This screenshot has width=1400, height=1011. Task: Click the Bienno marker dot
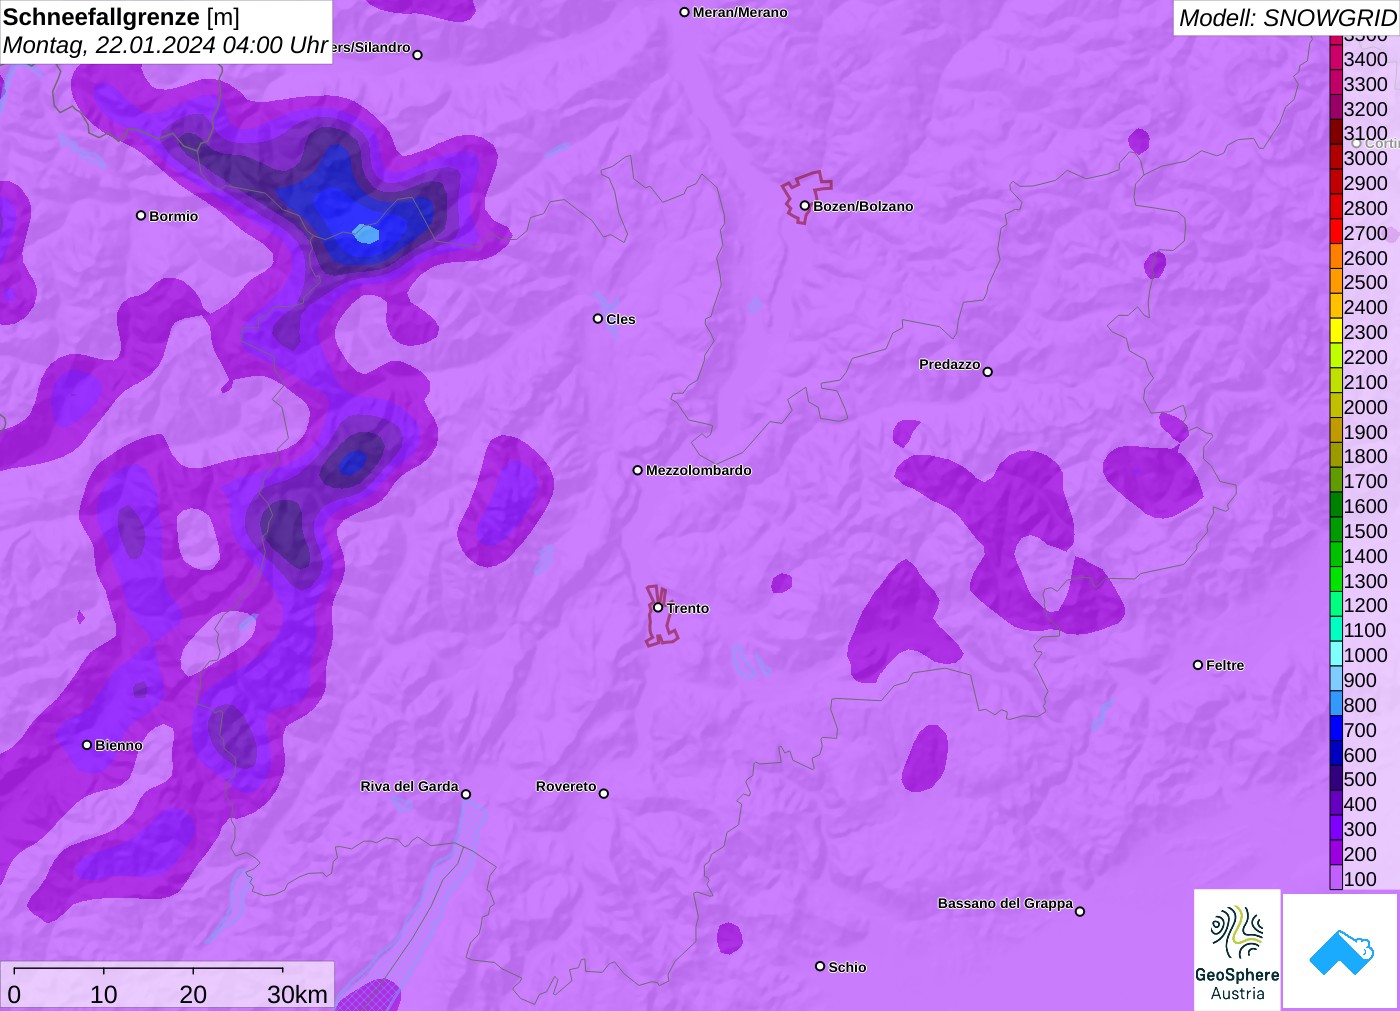[87, 745]
